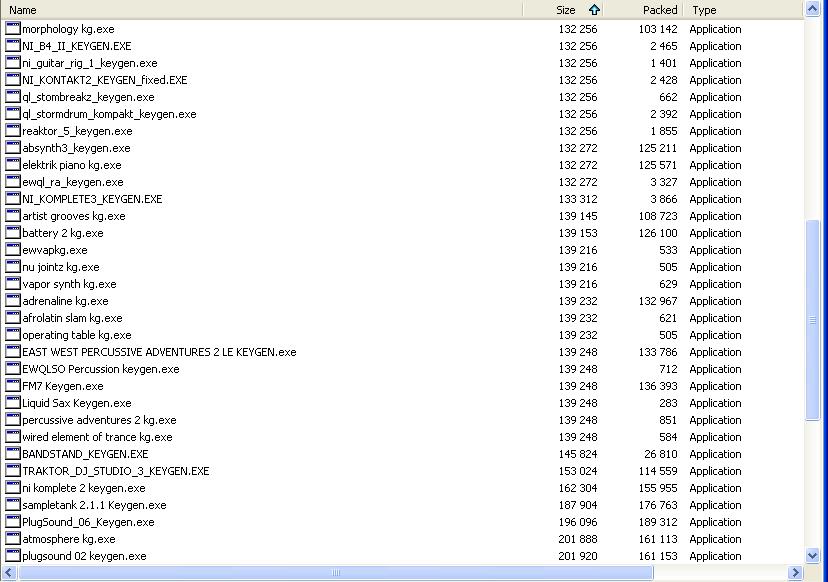828x582 pixels.
Task: Click Application type of BANDSTAND_KEYGEN.EXE row
Action: click(x=715, y=454)
